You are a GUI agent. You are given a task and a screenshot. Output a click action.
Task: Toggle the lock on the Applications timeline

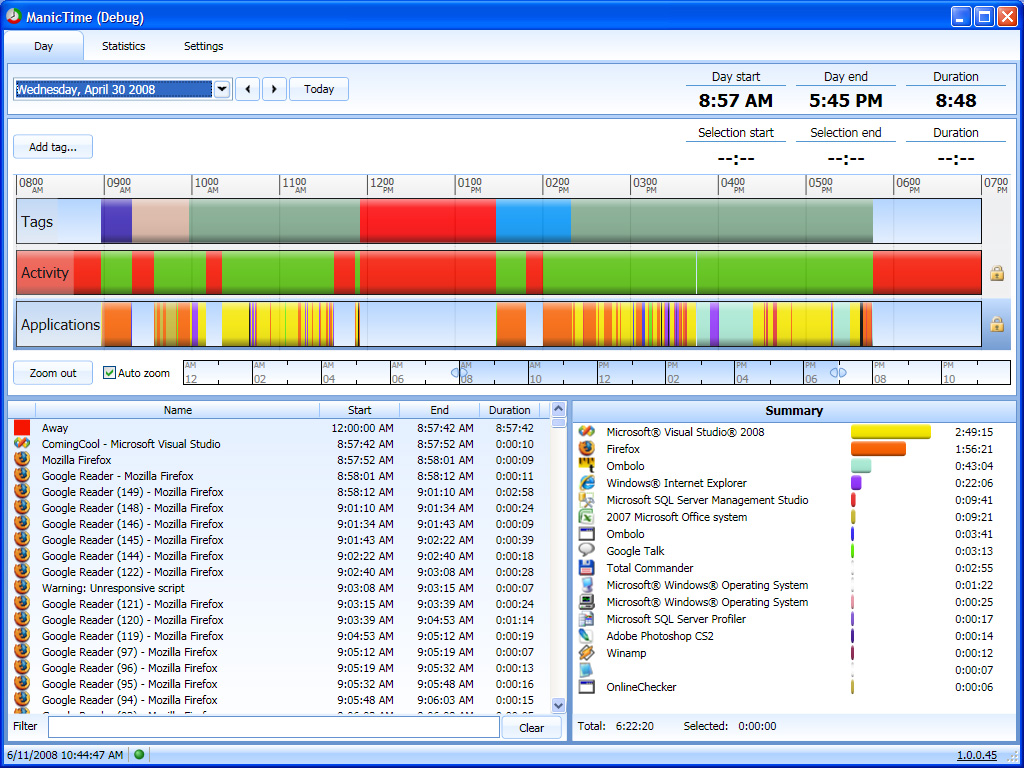pyautogui.click(x=996, y=324)
